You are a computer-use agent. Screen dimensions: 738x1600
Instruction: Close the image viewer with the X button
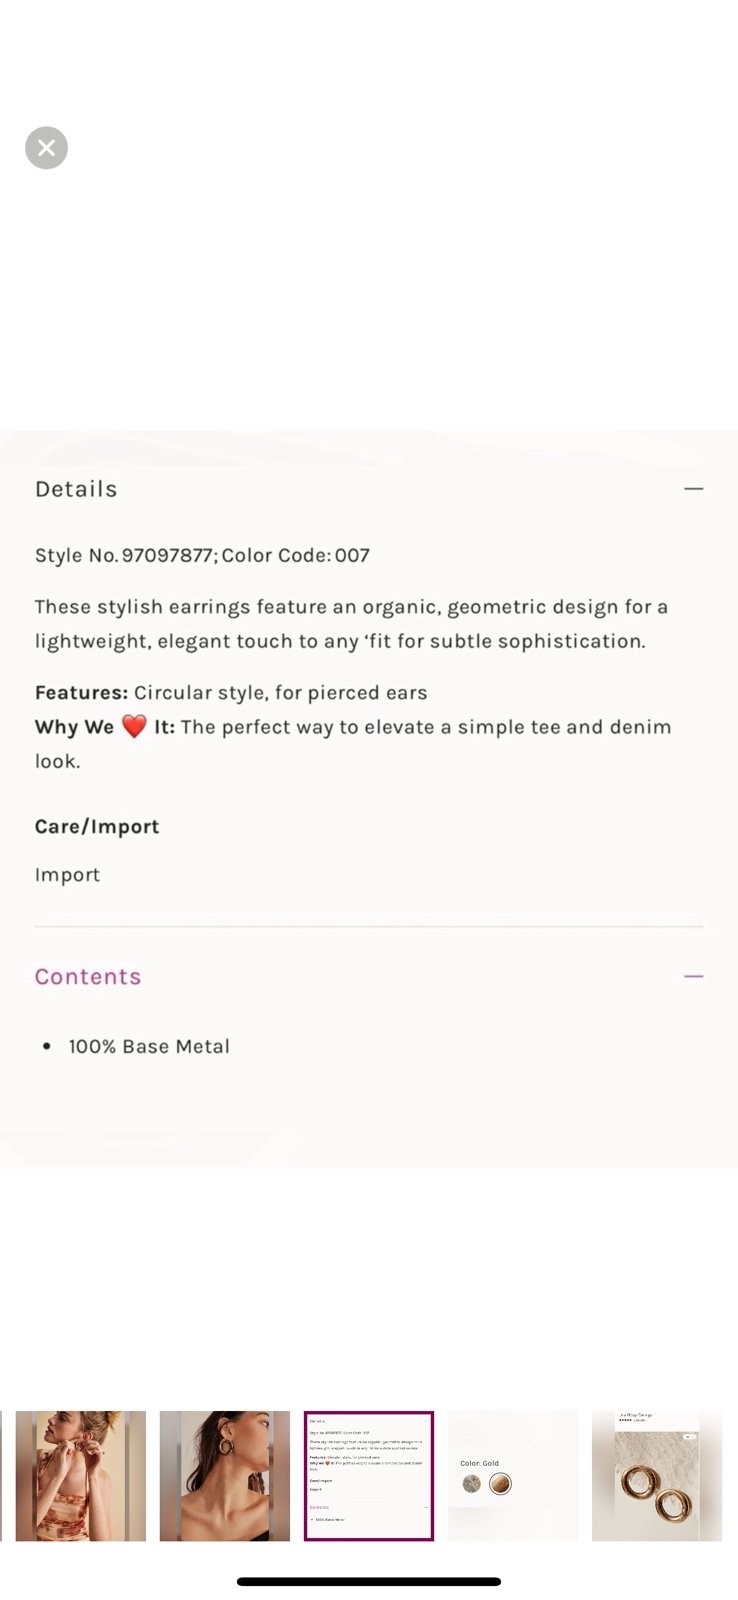(46, 148)
